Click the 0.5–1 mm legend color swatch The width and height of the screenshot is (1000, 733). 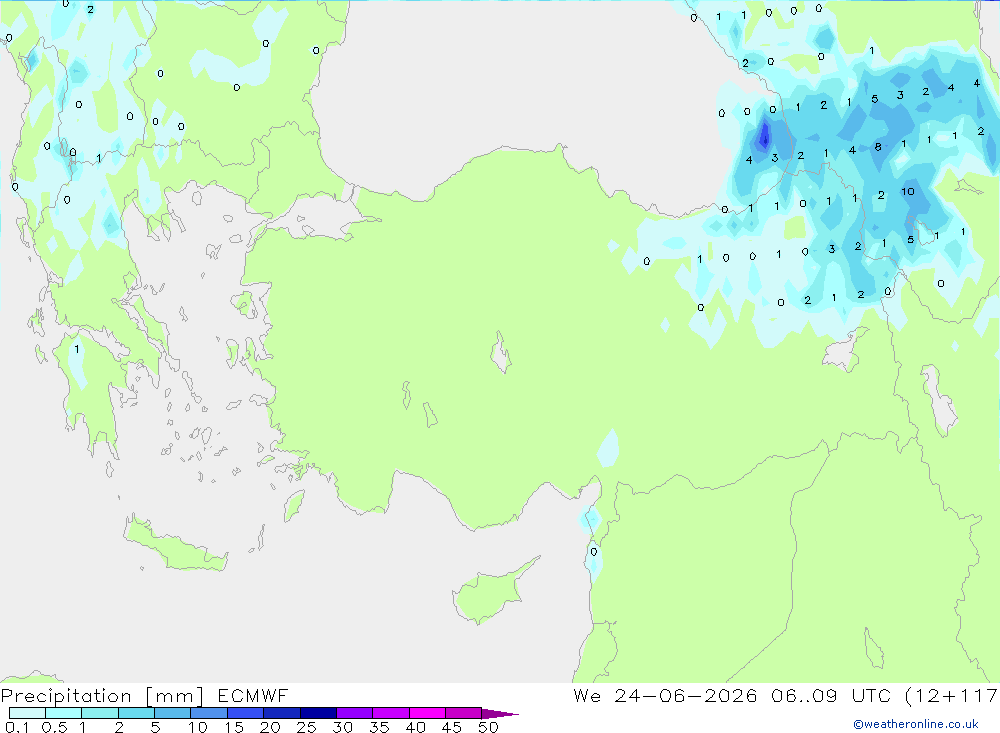click(64, 713)
